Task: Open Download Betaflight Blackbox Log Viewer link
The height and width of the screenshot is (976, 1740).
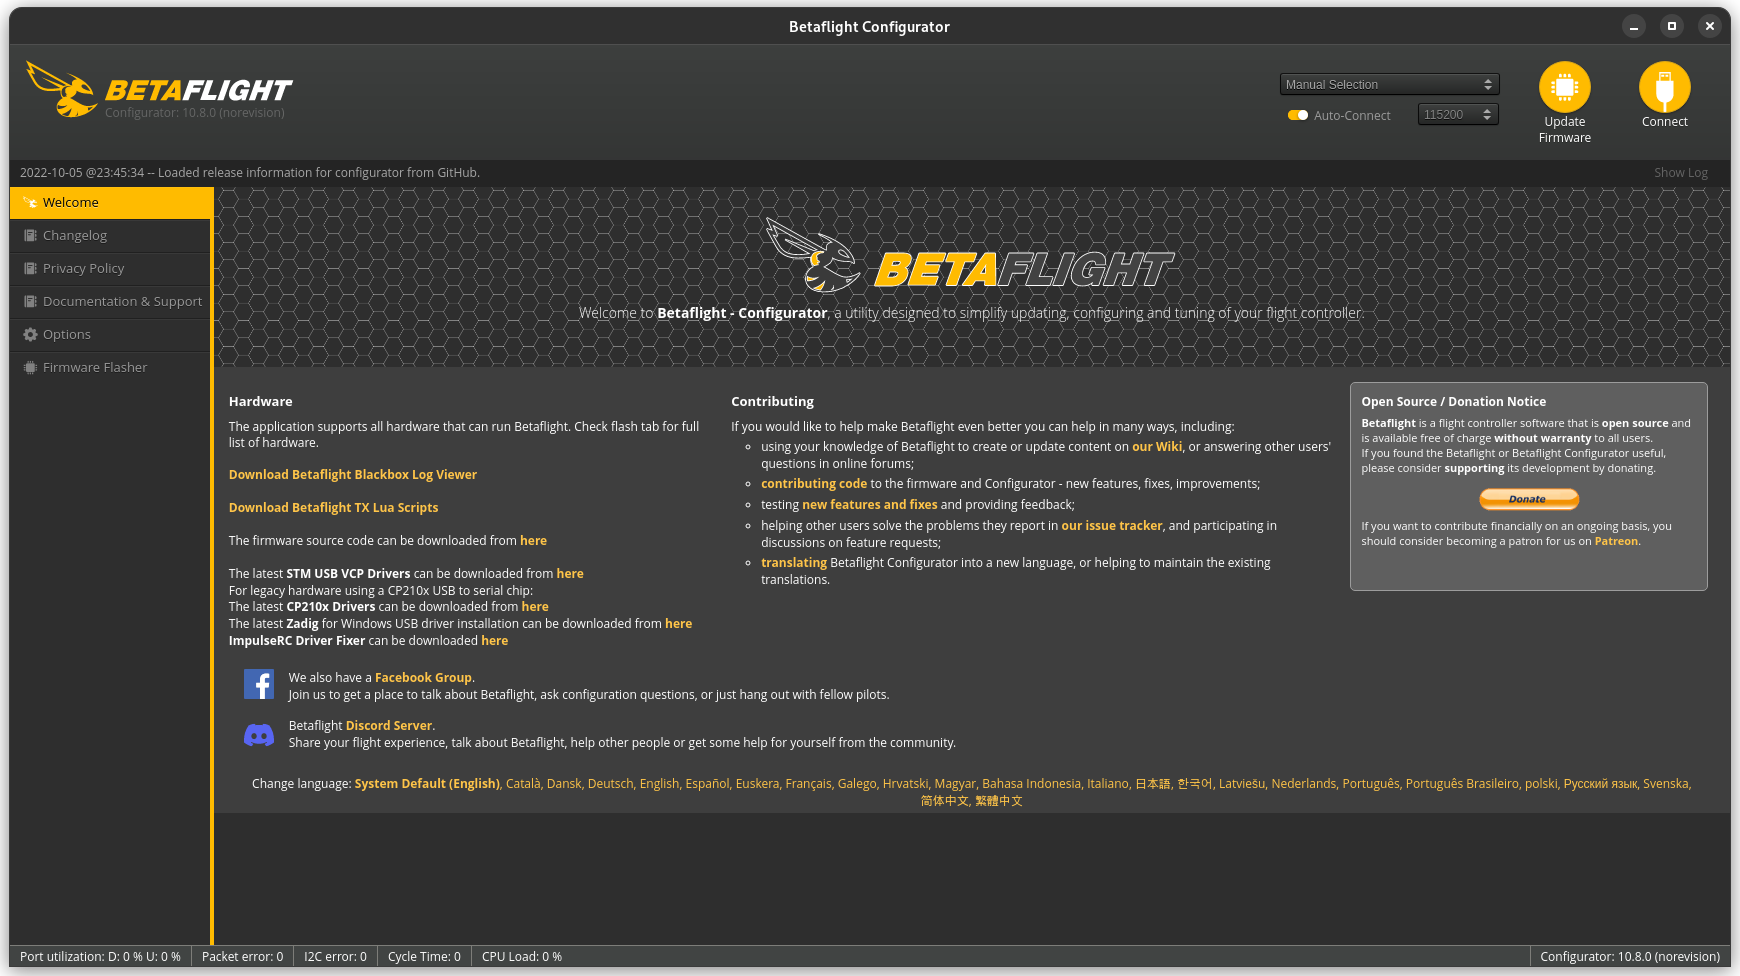Action: [x=353, y=474]
